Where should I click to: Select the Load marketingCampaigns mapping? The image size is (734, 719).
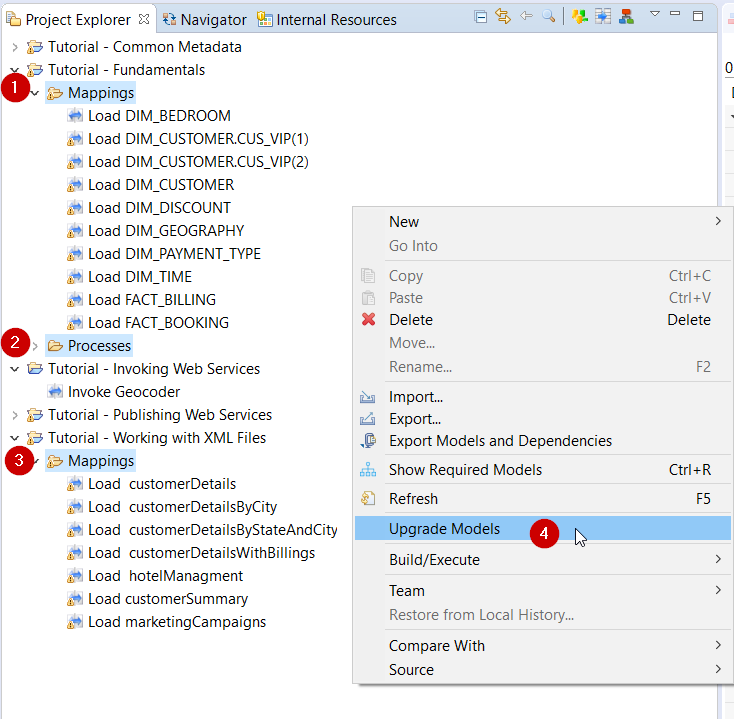[177, 622]
